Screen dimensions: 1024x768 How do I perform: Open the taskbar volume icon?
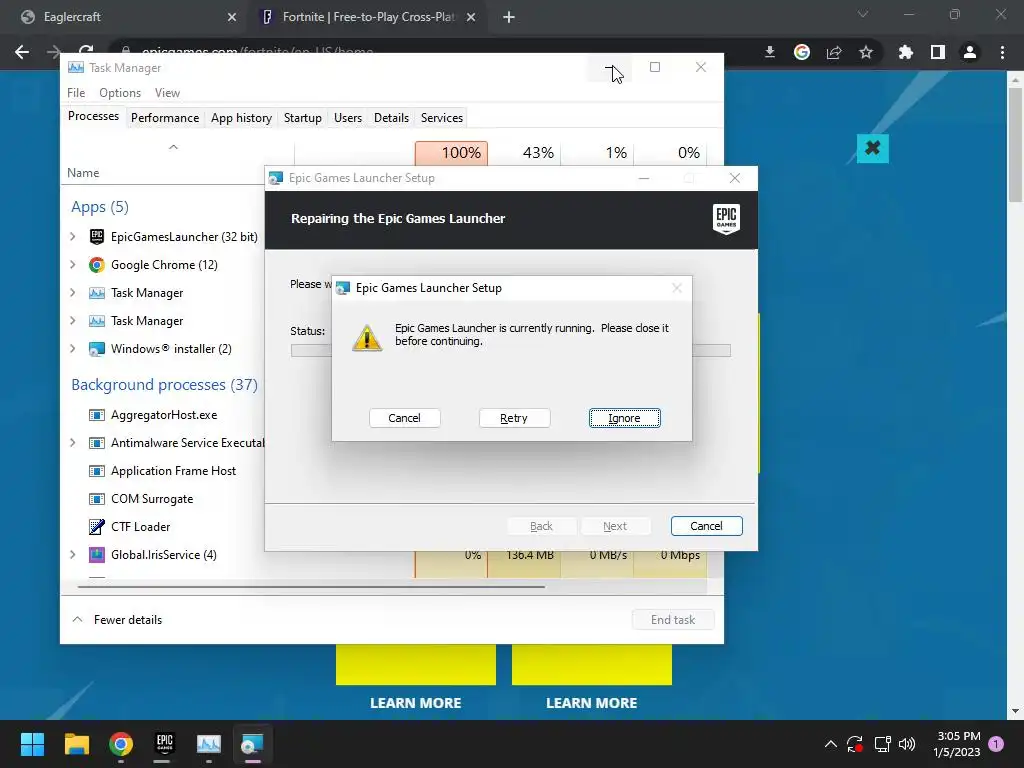(x=907, y=744)
